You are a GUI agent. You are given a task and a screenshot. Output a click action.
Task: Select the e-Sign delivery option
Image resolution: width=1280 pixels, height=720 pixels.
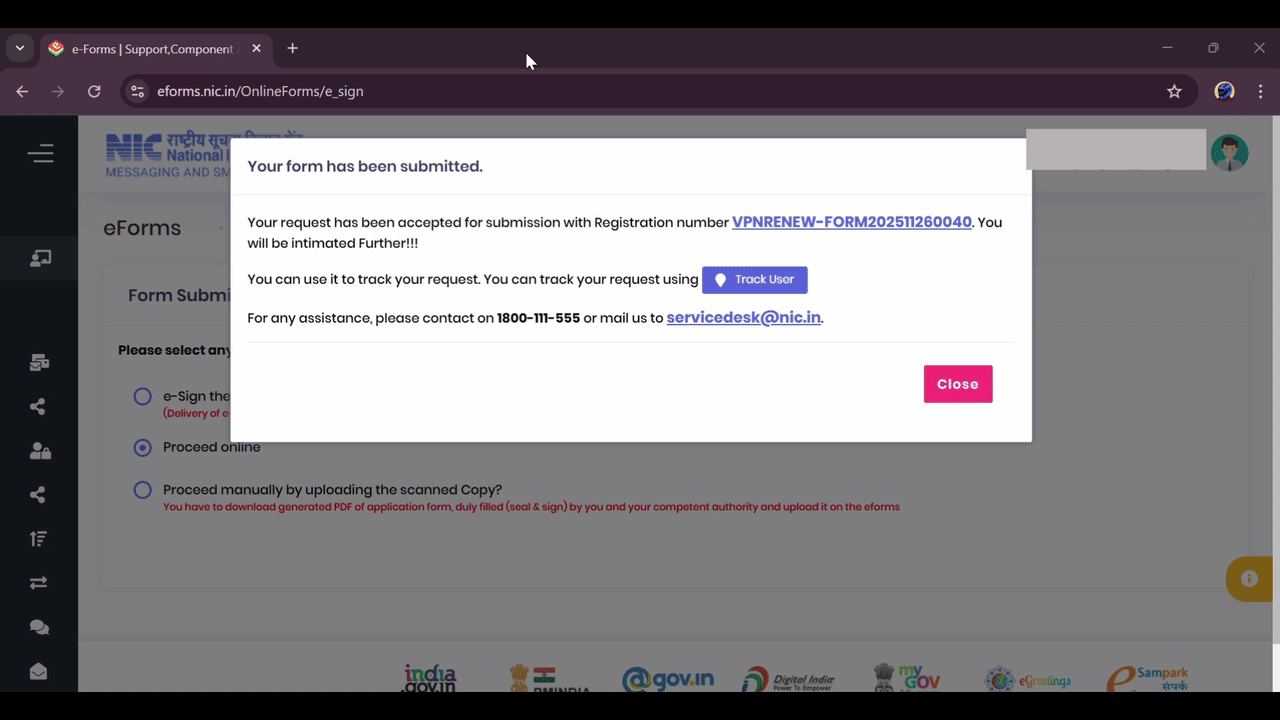click(x=142, y=396)
